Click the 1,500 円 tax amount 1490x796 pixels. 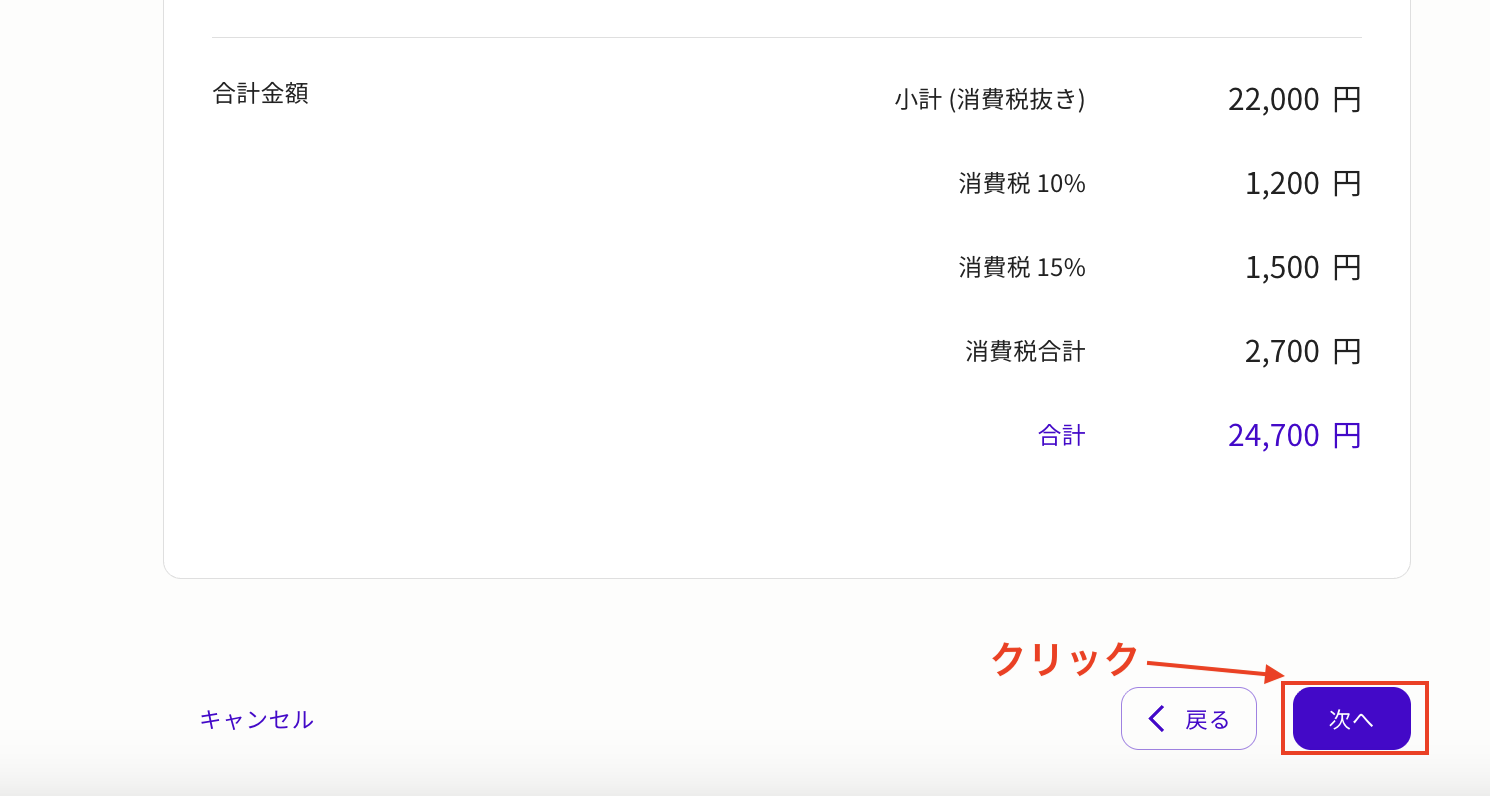1303,267
